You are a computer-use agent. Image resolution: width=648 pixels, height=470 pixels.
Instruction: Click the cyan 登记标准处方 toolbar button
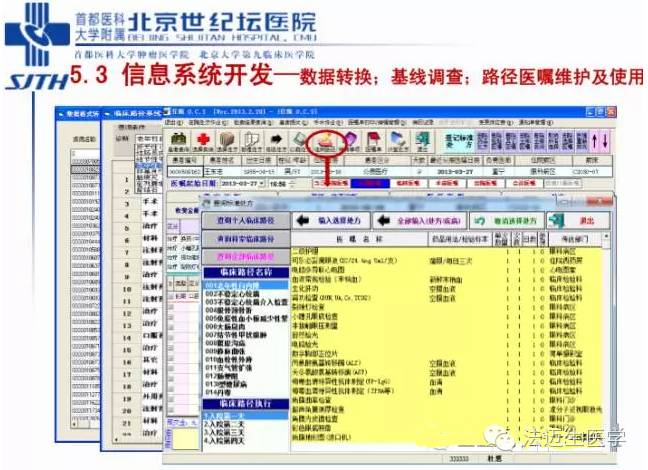pos(458,141)
